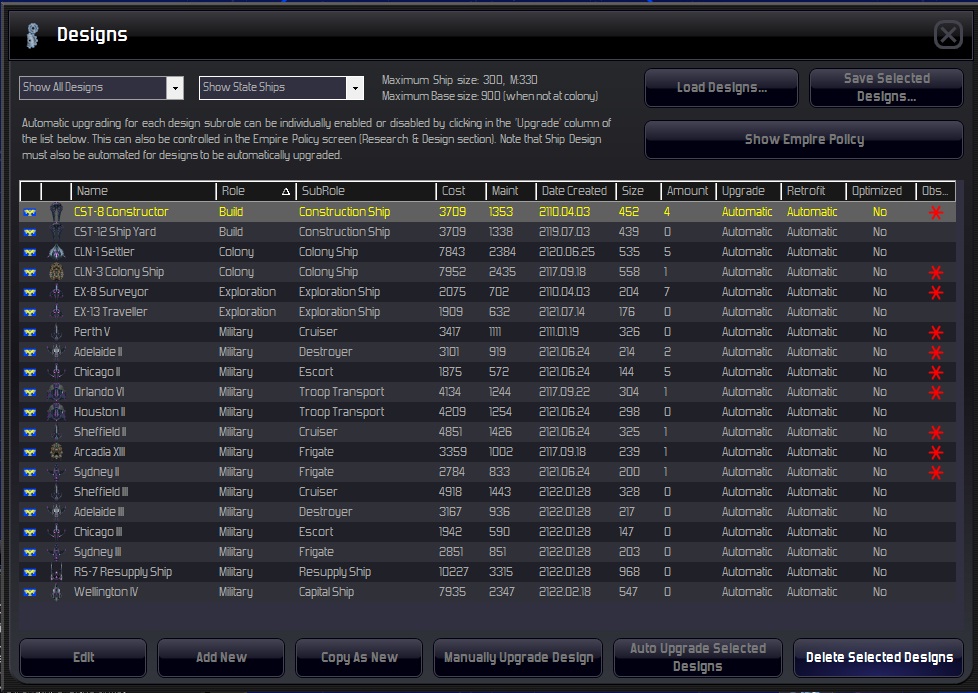The image size is (978, 693).
Task: Click the Add New button
Action: coord(221,657)
